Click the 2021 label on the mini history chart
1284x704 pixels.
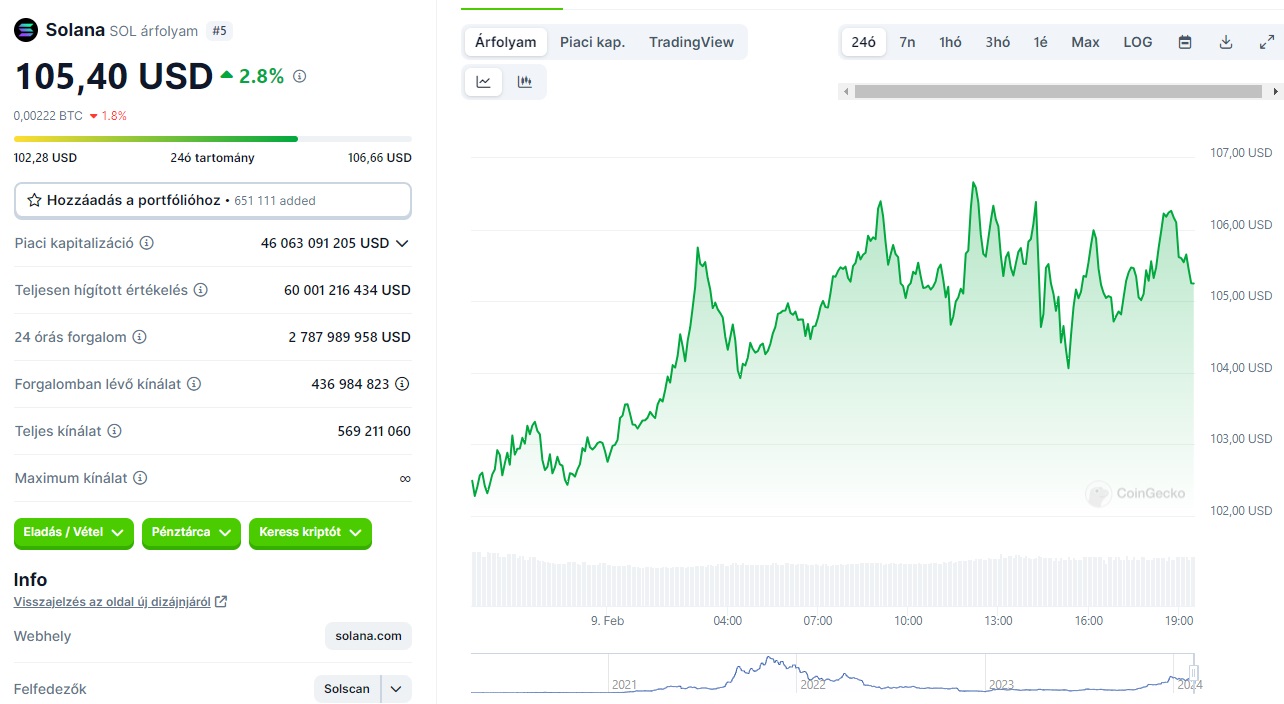point(624,685)
